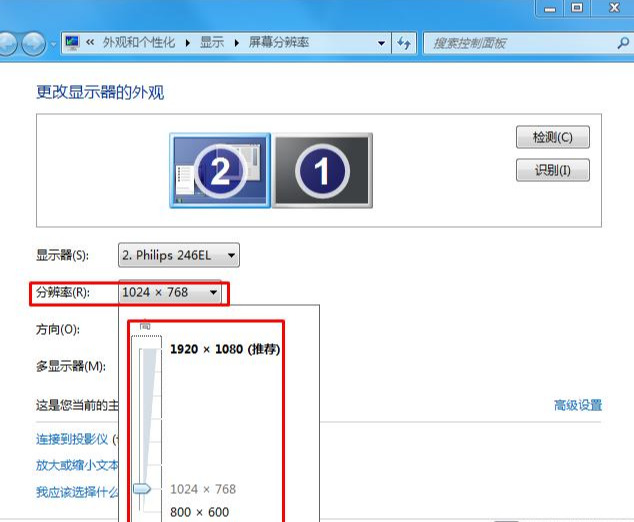
Task: Click the resolution slider thumb
Action: (142, 489)
